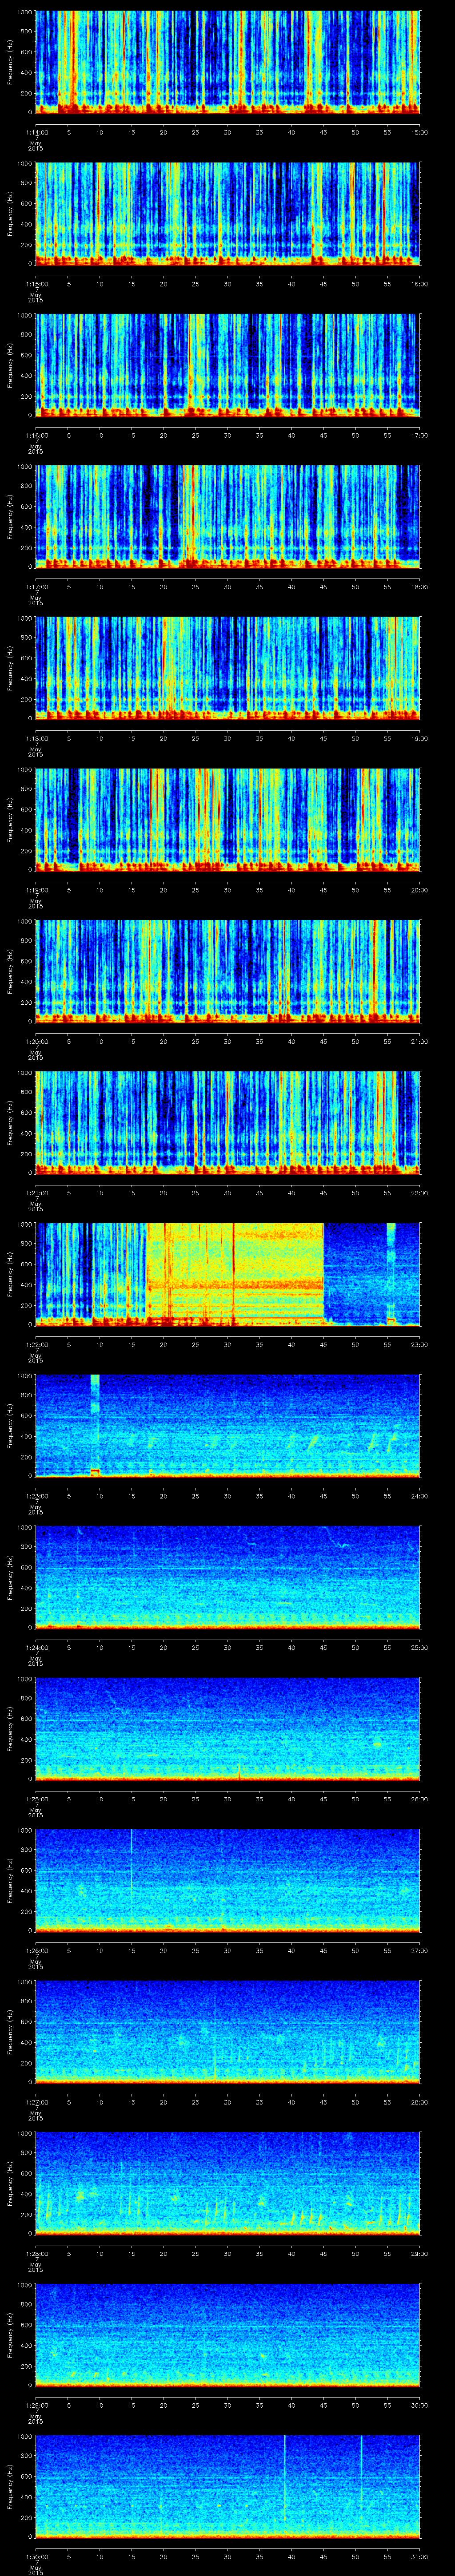This screenshot has width=455, height=2576.
Task: Click the 18:00 end time label
Action: pos(420,587)
